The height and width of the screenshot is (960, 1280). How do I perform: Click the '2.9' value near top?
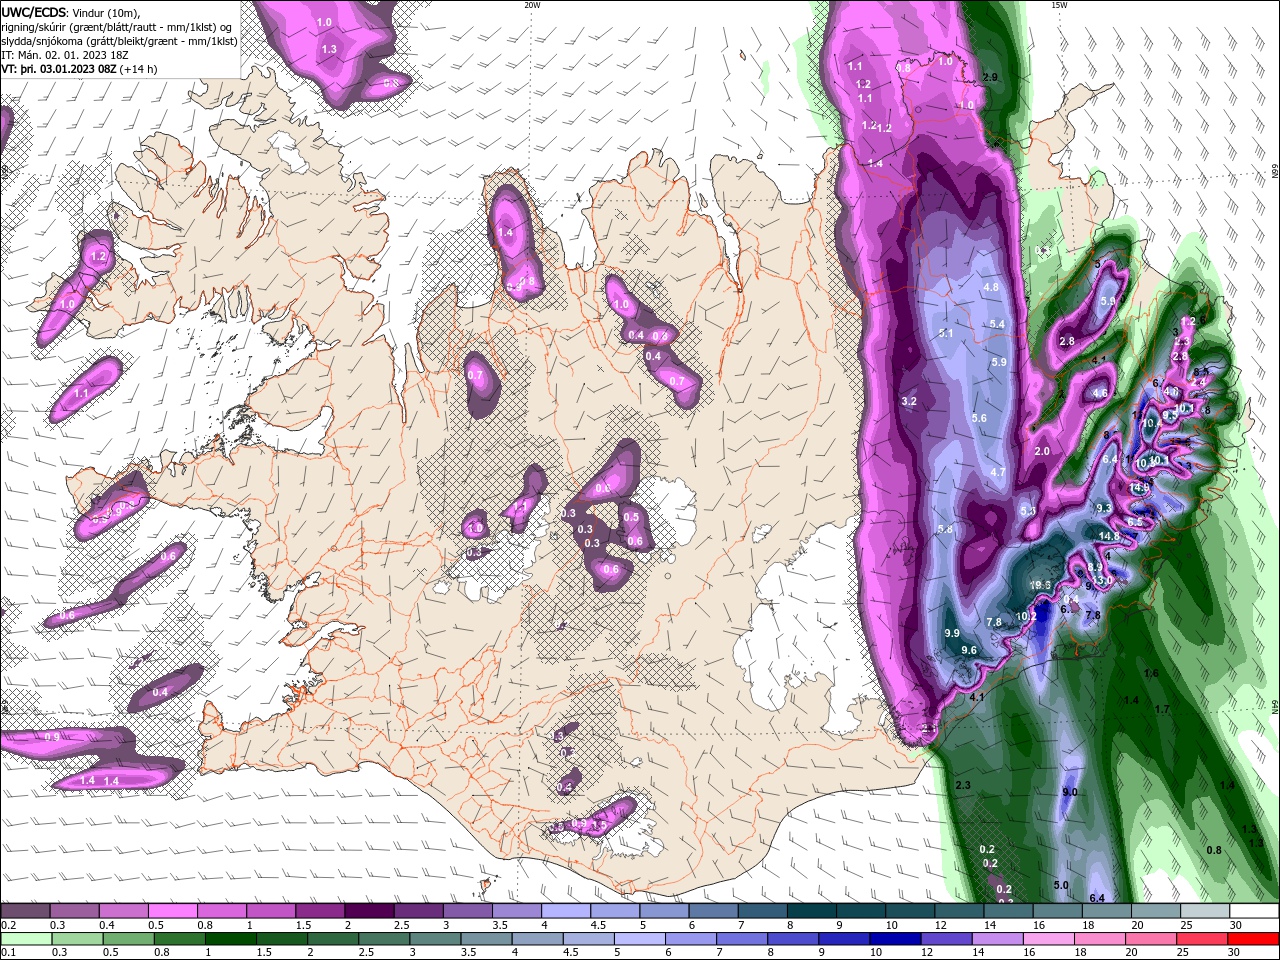[x=991, y=77]
